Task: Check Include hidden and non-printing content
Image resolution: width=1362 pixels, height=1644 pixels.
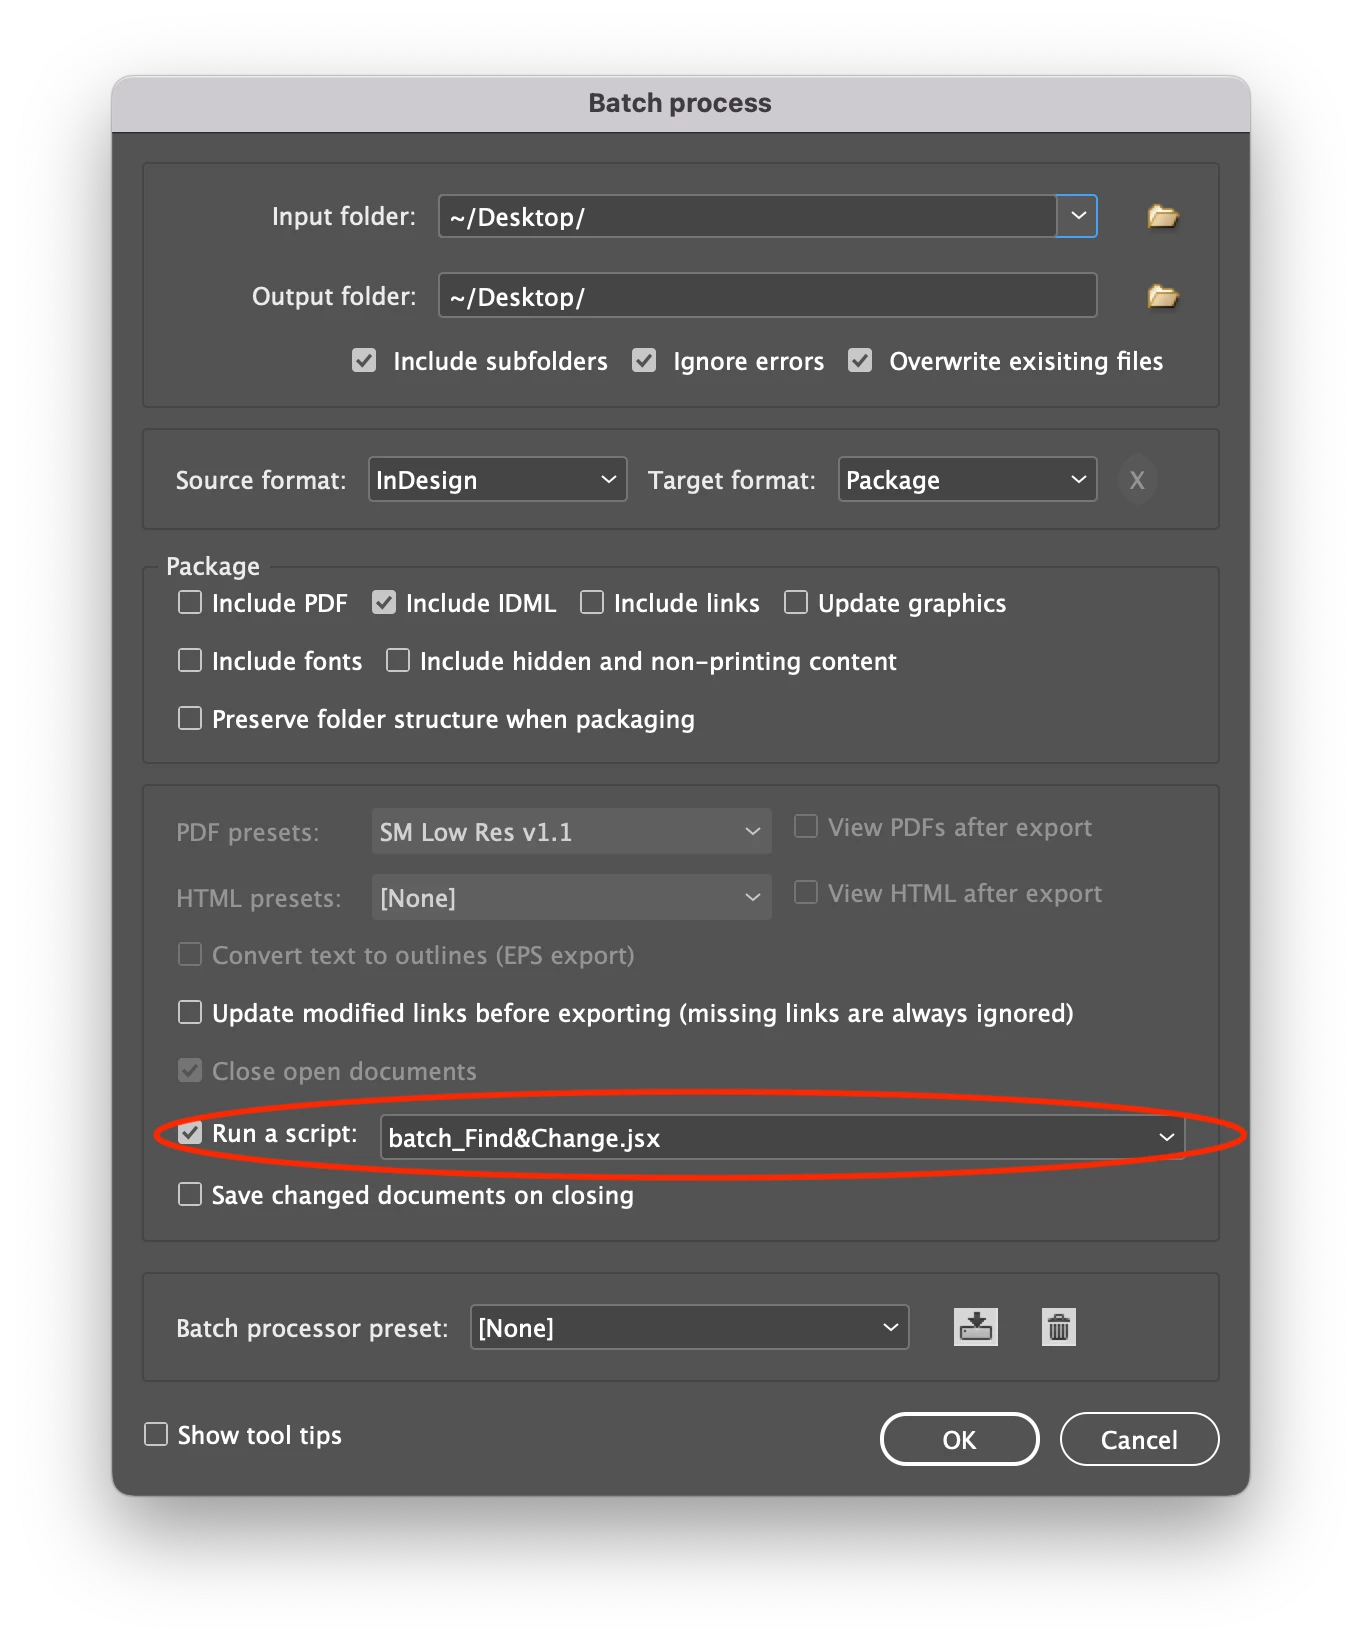Action: (x=398, y=660)
